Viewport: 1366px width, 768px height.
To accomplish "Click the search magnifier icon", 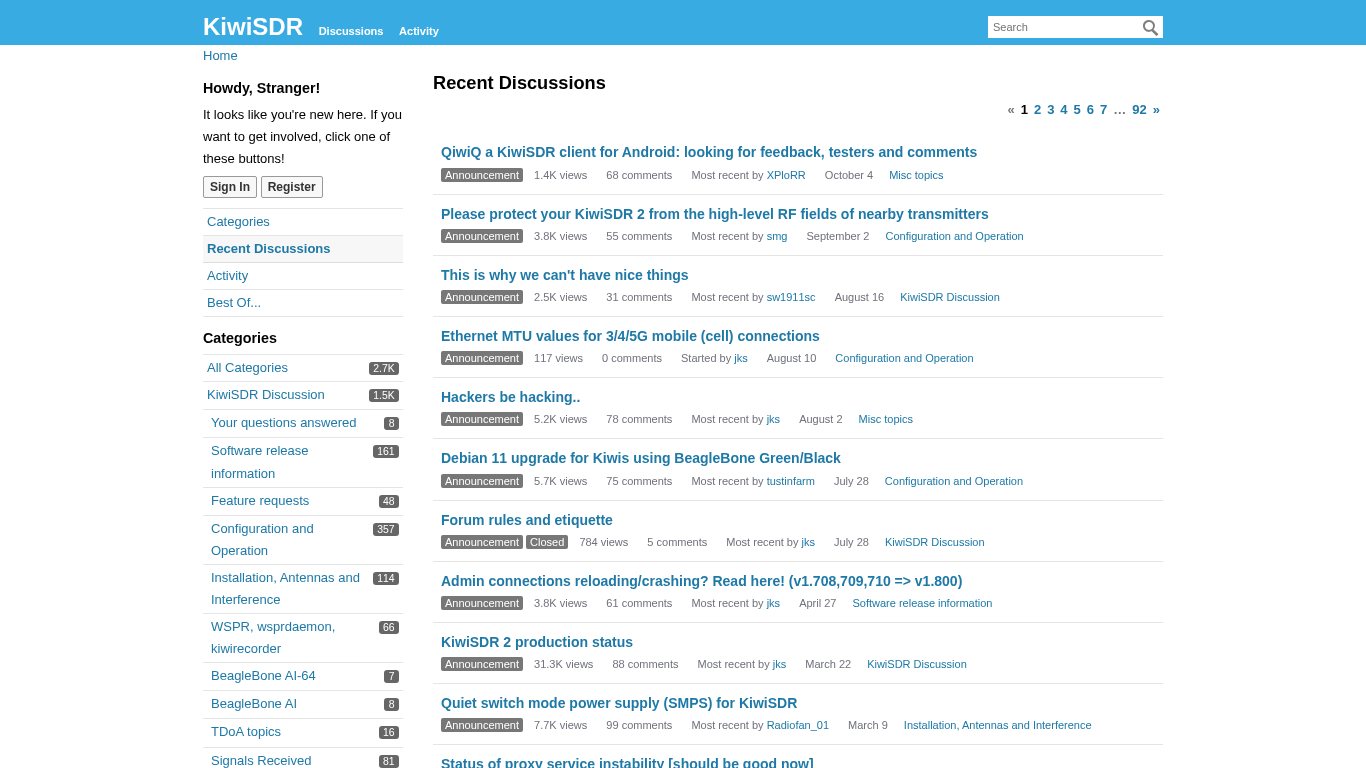I will coord(1150,27).
